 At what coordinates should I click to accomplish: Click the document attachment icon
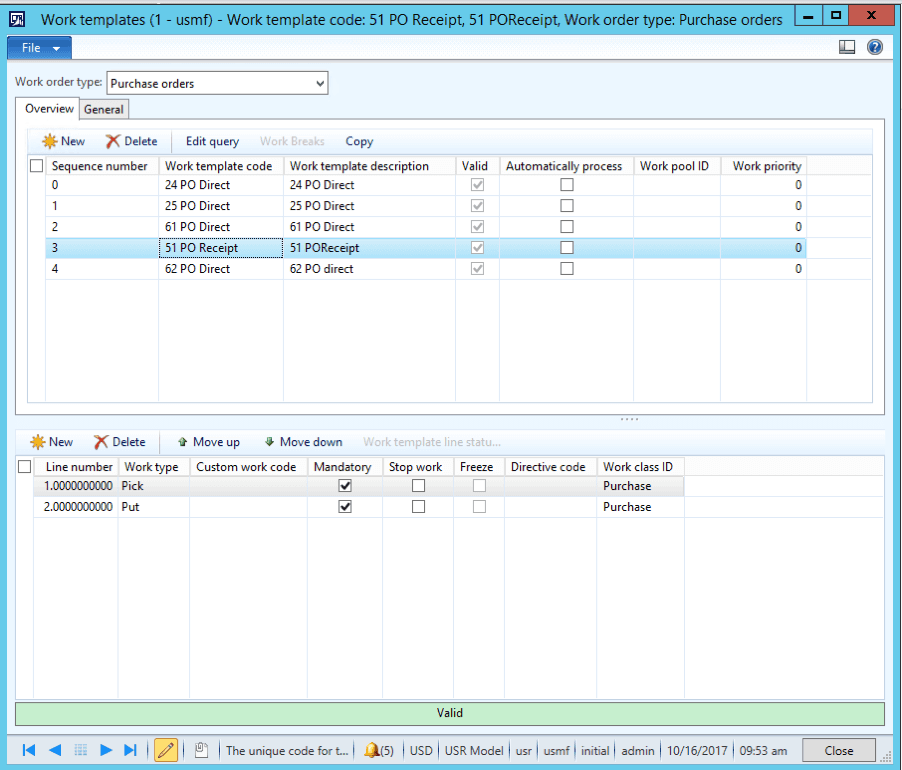point(201,750)
